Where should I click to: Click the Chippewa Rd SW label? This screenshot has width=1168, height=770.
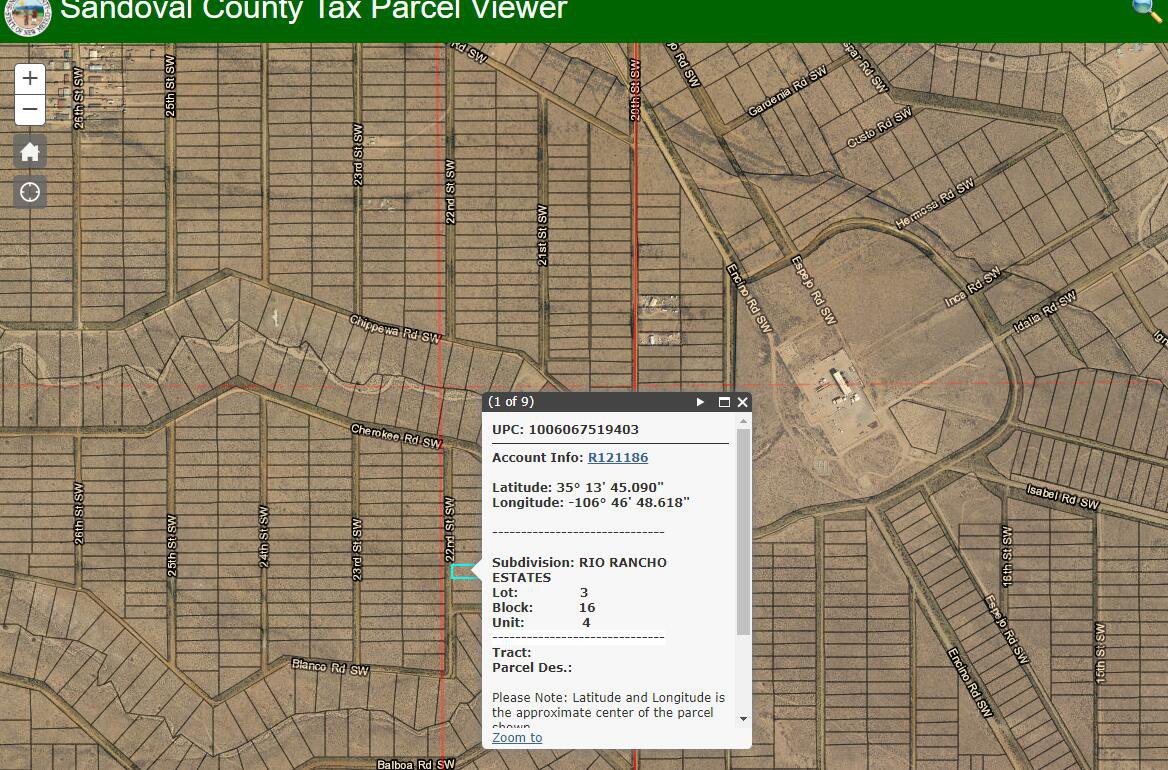click(396, 328)
